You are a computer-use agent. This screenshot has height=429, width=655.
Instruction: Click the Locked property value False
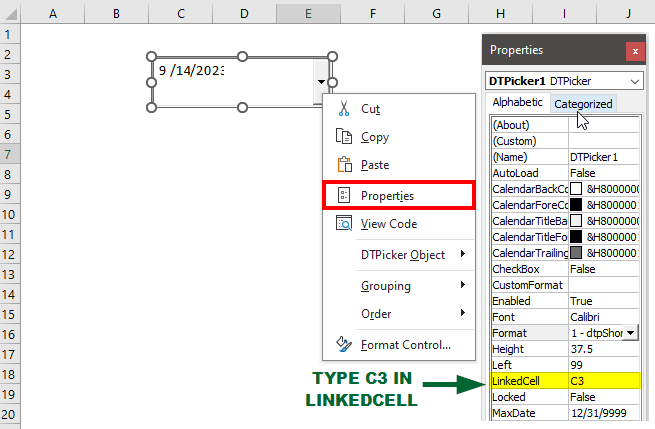pos(604,397)
